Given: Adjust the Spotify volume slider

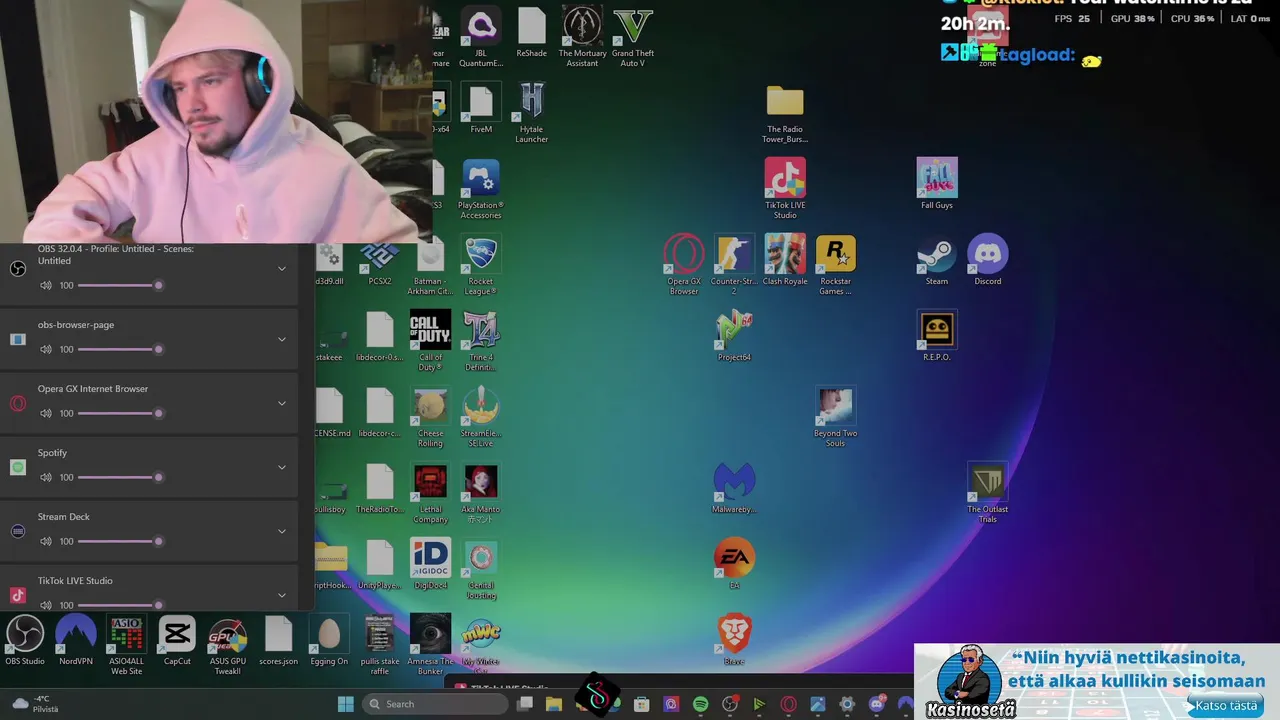Looking at the screenshot, I should [x=120, y=478].
